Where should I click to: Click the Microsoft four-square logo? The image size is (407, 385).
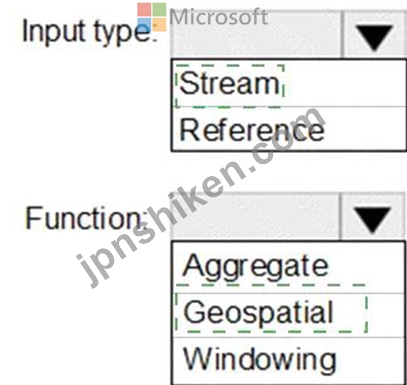pos(152,17)
